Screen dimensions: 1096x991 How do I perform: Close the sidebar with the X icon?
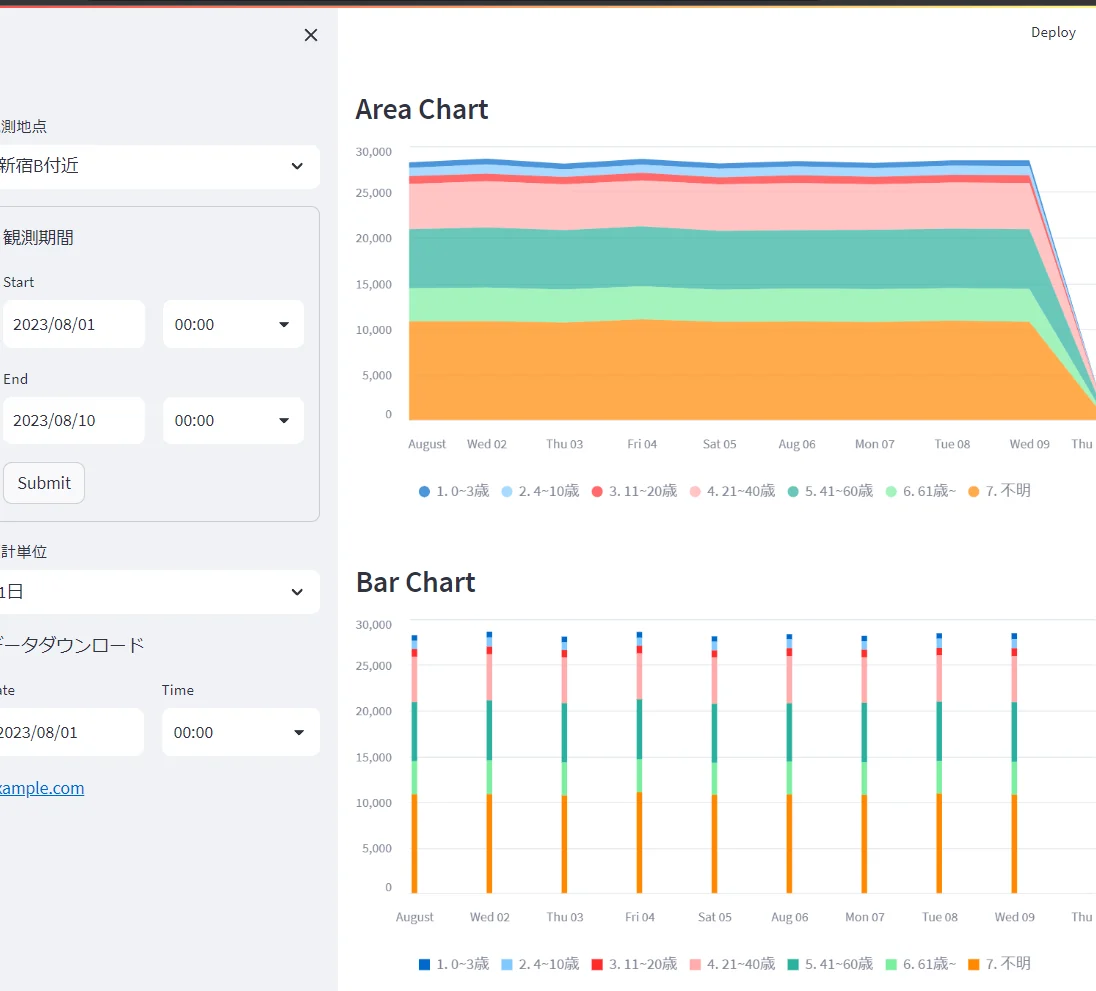tap(311, 35)
